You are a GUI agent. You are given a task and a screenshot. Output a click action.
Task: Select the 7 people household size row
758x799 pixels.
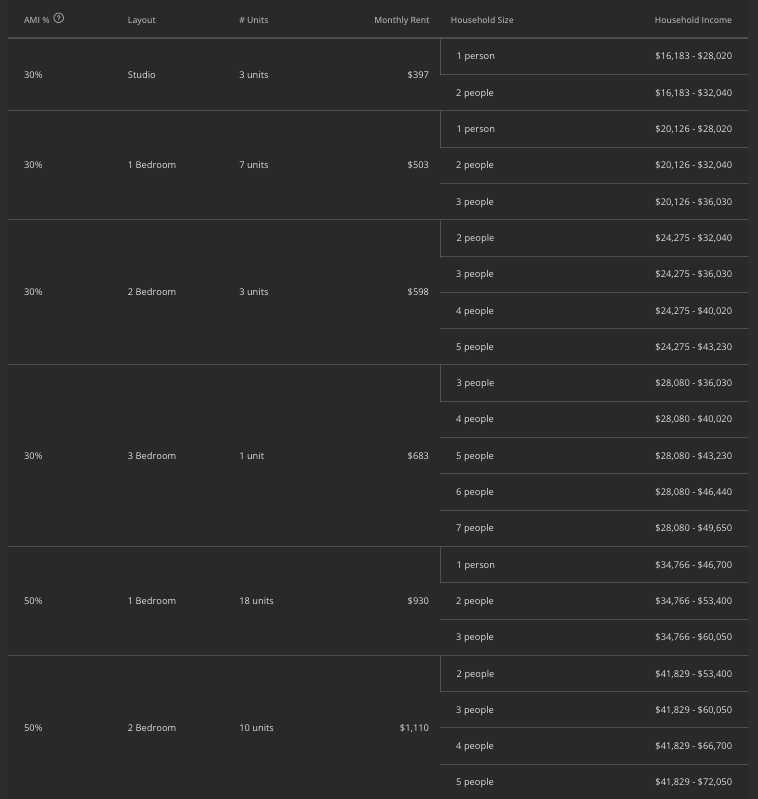(x=475, y=528)
